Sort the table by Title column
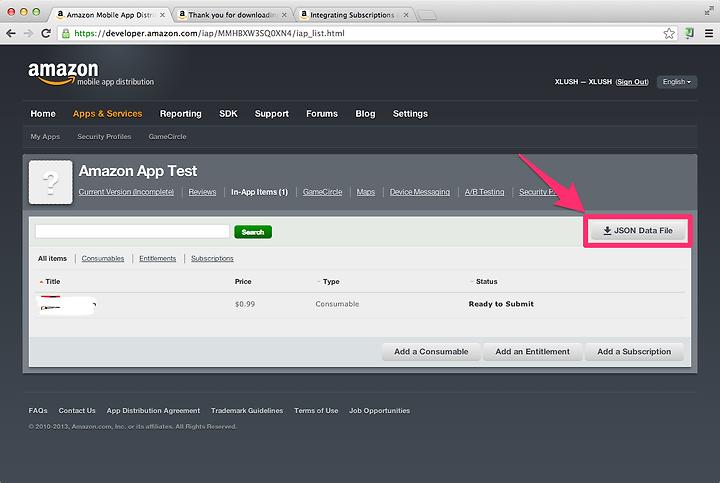The height and width of the screenshot is (483, 720). pos(50,281)
